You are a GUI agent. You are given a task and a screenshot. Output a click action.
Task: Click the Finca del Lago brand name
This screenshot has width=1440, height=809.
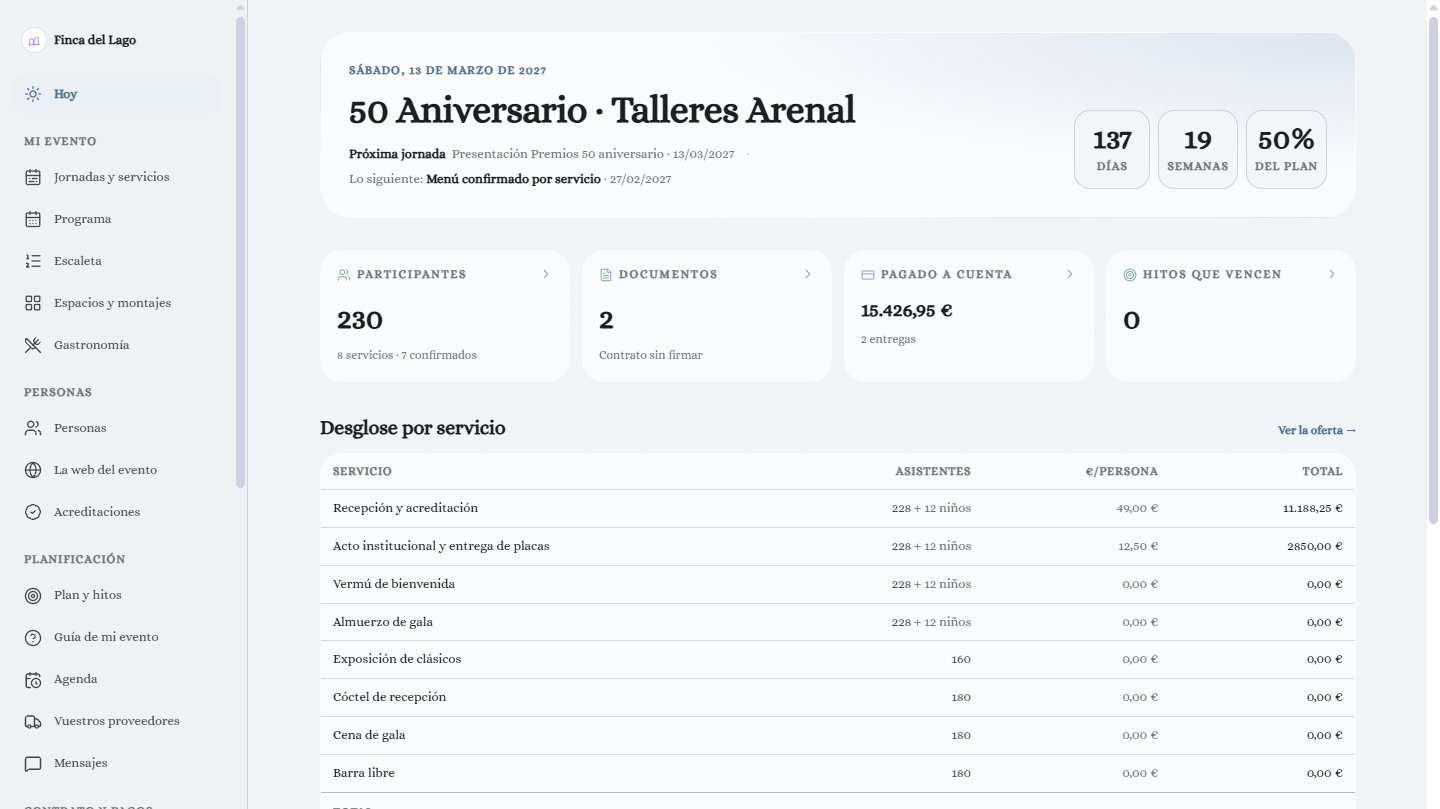click(x=95, y=40)
